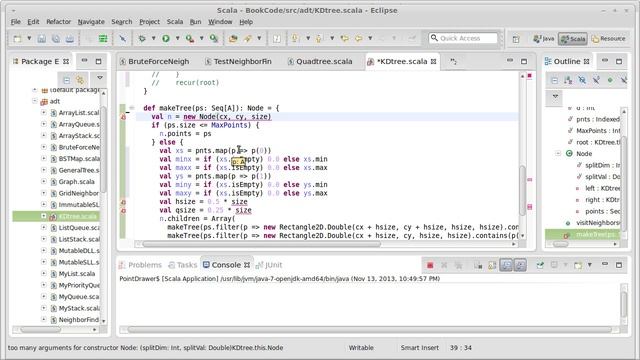Toggle Sort in the Outline view
The height and width of the screenshot is (360, 640).
pos(568,80)
